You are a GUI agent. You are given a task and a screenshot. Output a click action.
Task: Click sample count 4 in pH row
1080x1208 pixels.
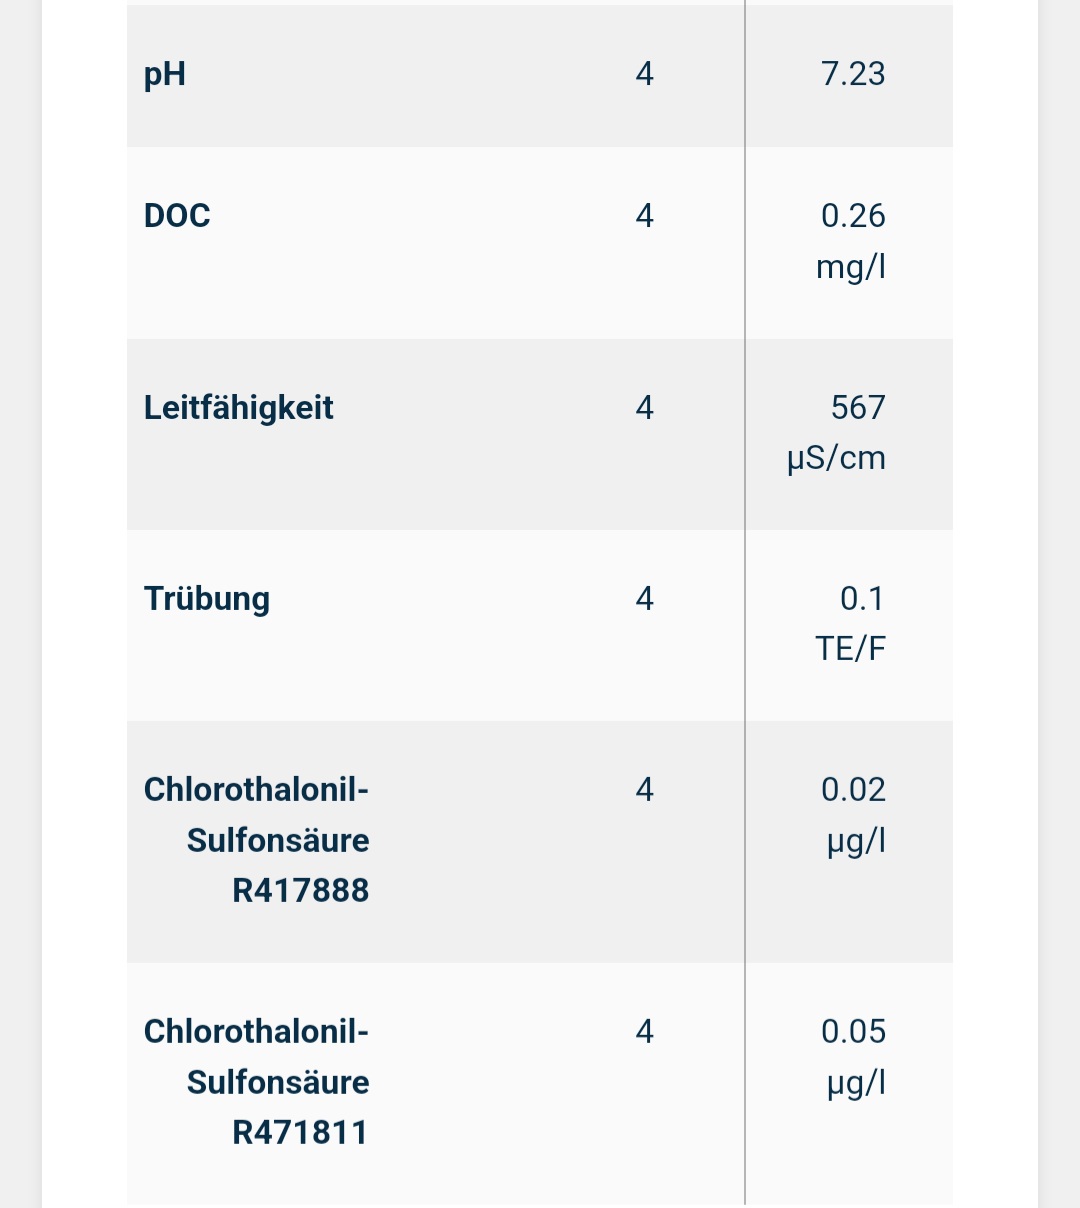click(645, 75)
